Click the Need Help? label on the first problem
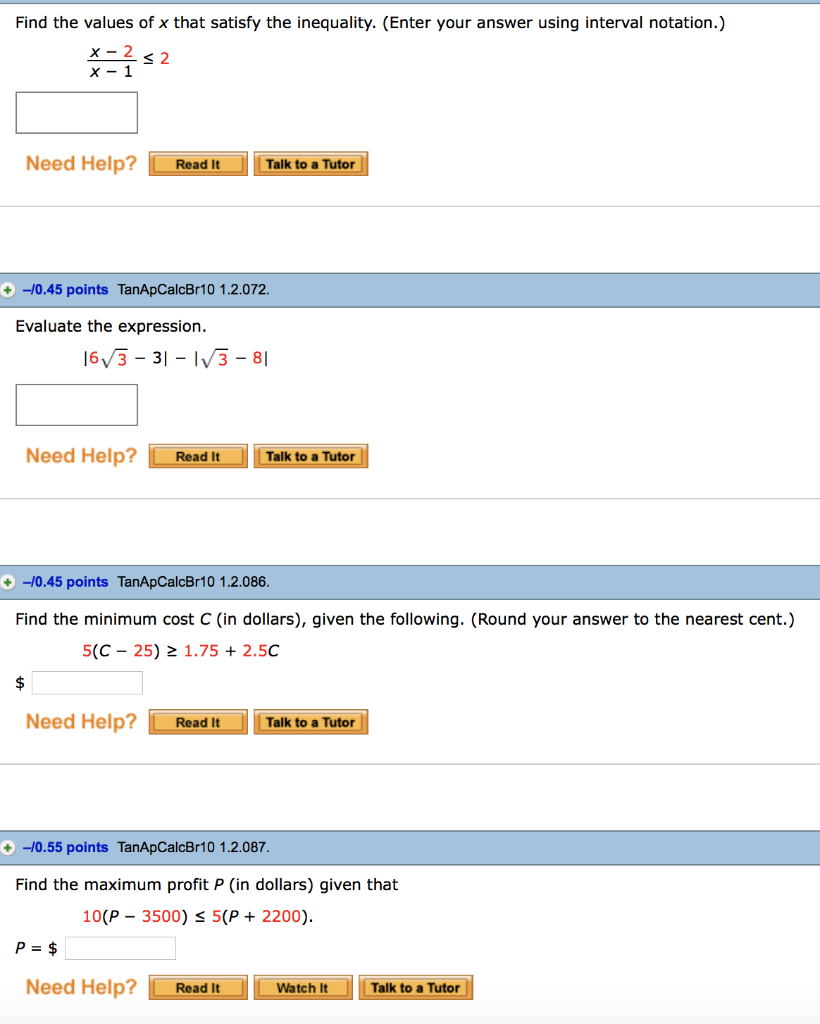The image size is (820, 1024). pyautogui.click(x=80, y=163)
